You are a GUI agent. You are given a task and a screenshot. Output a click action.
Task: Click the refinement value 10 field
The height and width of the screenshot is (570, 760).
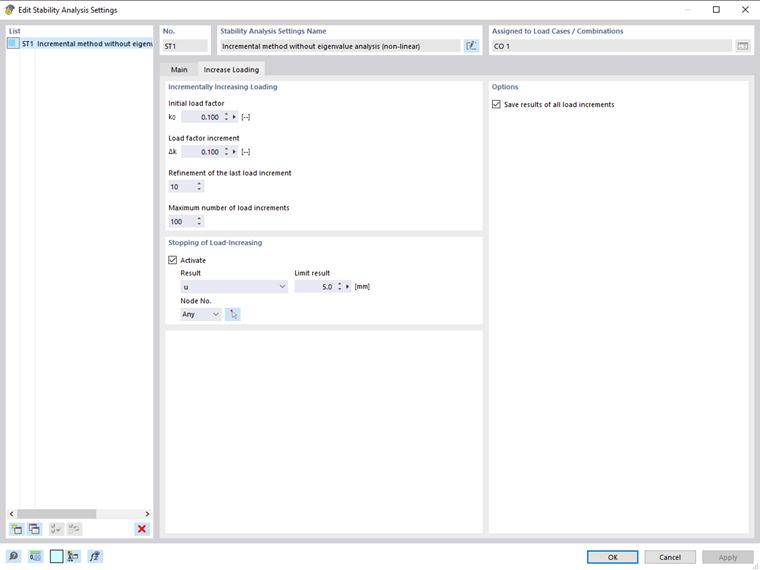tap(182, 187)
